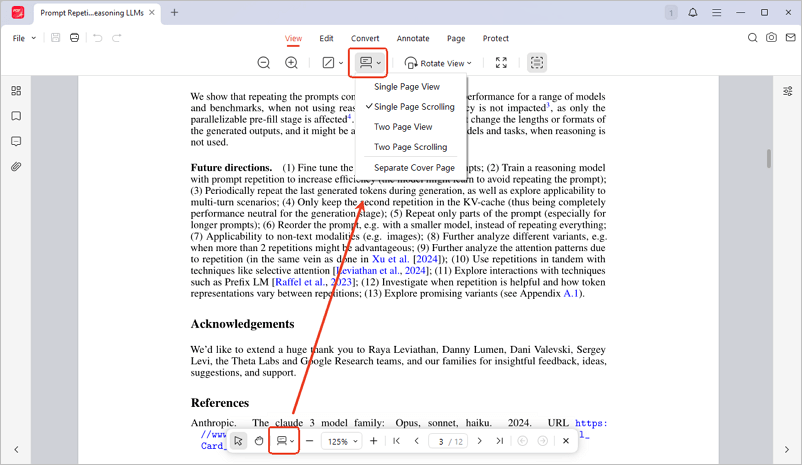Click the zoom out magnifier icon

pyautogui.click(x=263, y=63)
